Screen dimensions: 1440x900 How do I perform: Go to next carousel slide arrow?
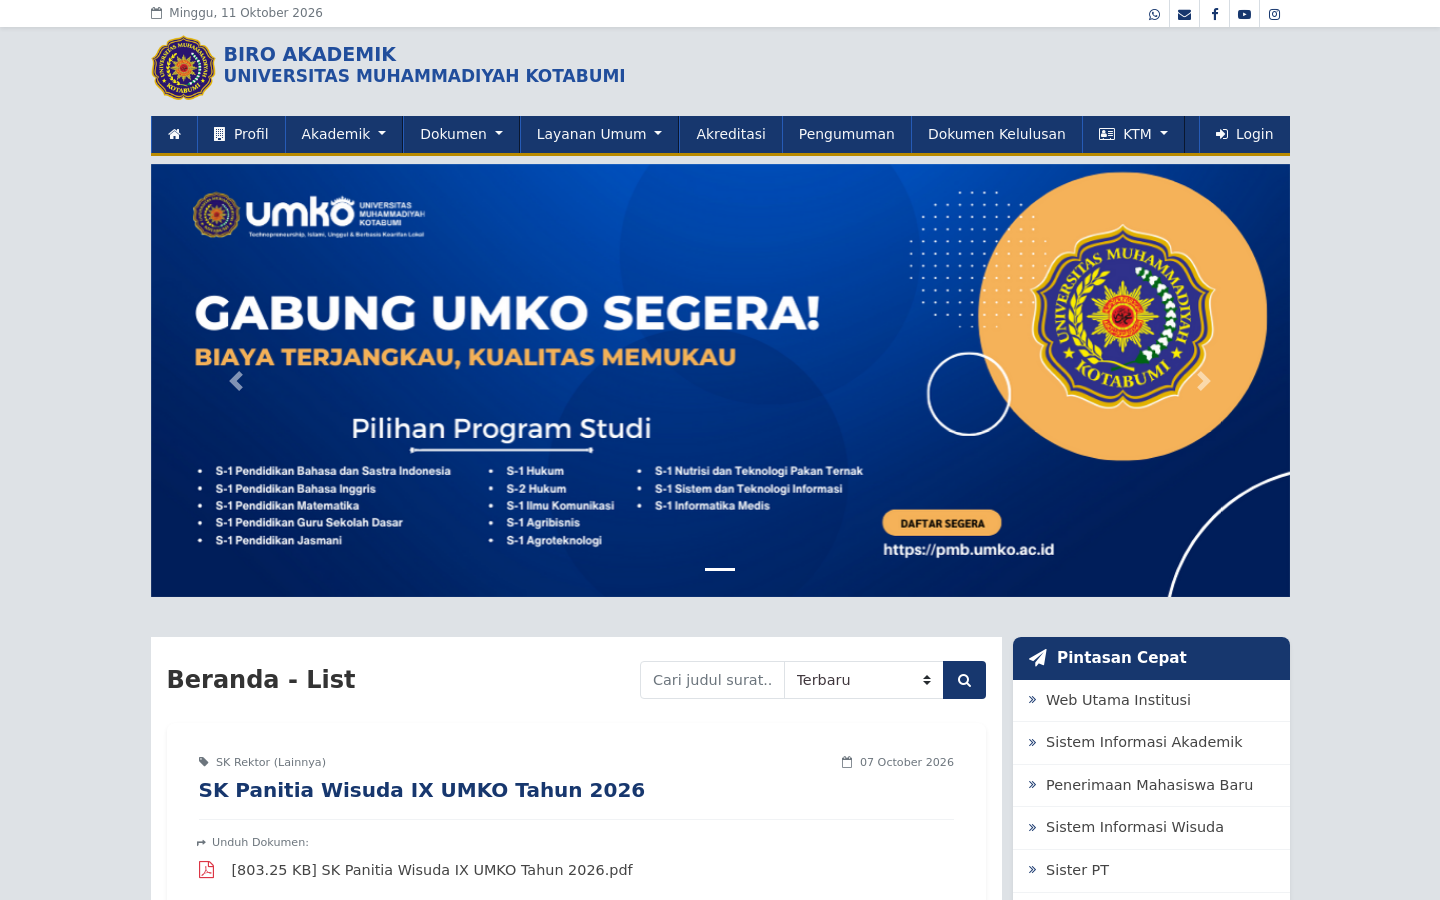(1204, 381)
